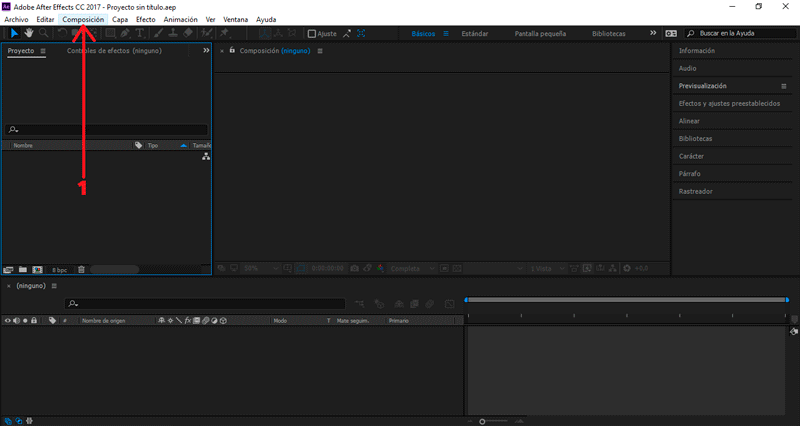Open project flowchart view icon
Image resolution: width=800 pixels, height=426 pixels.
(x=206, y=157)
